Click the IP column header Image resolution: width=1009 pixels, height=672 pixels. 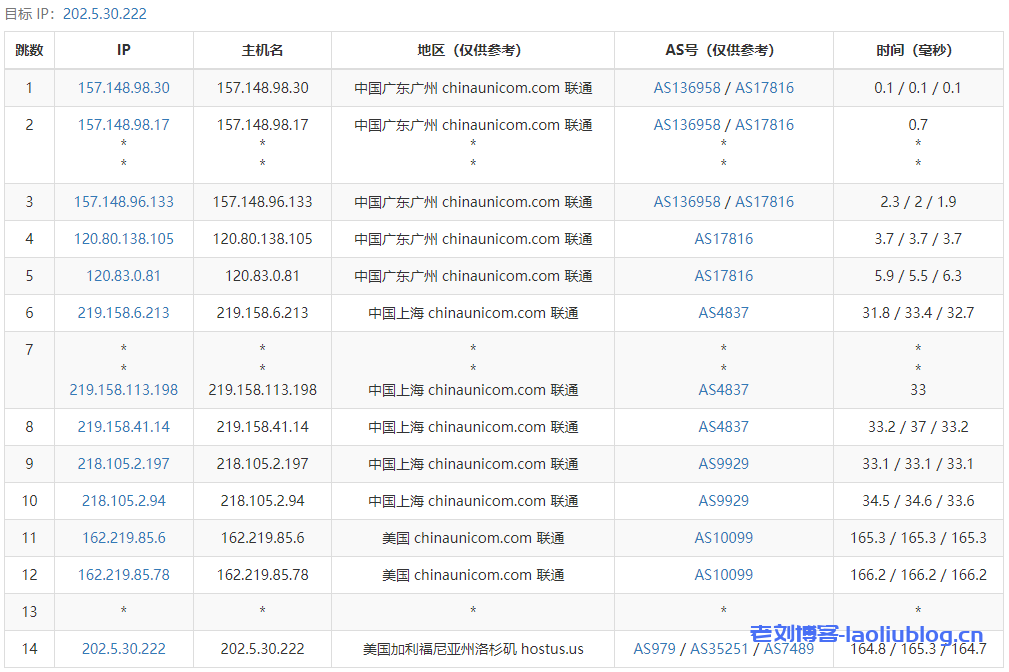[x=123, y=50]
